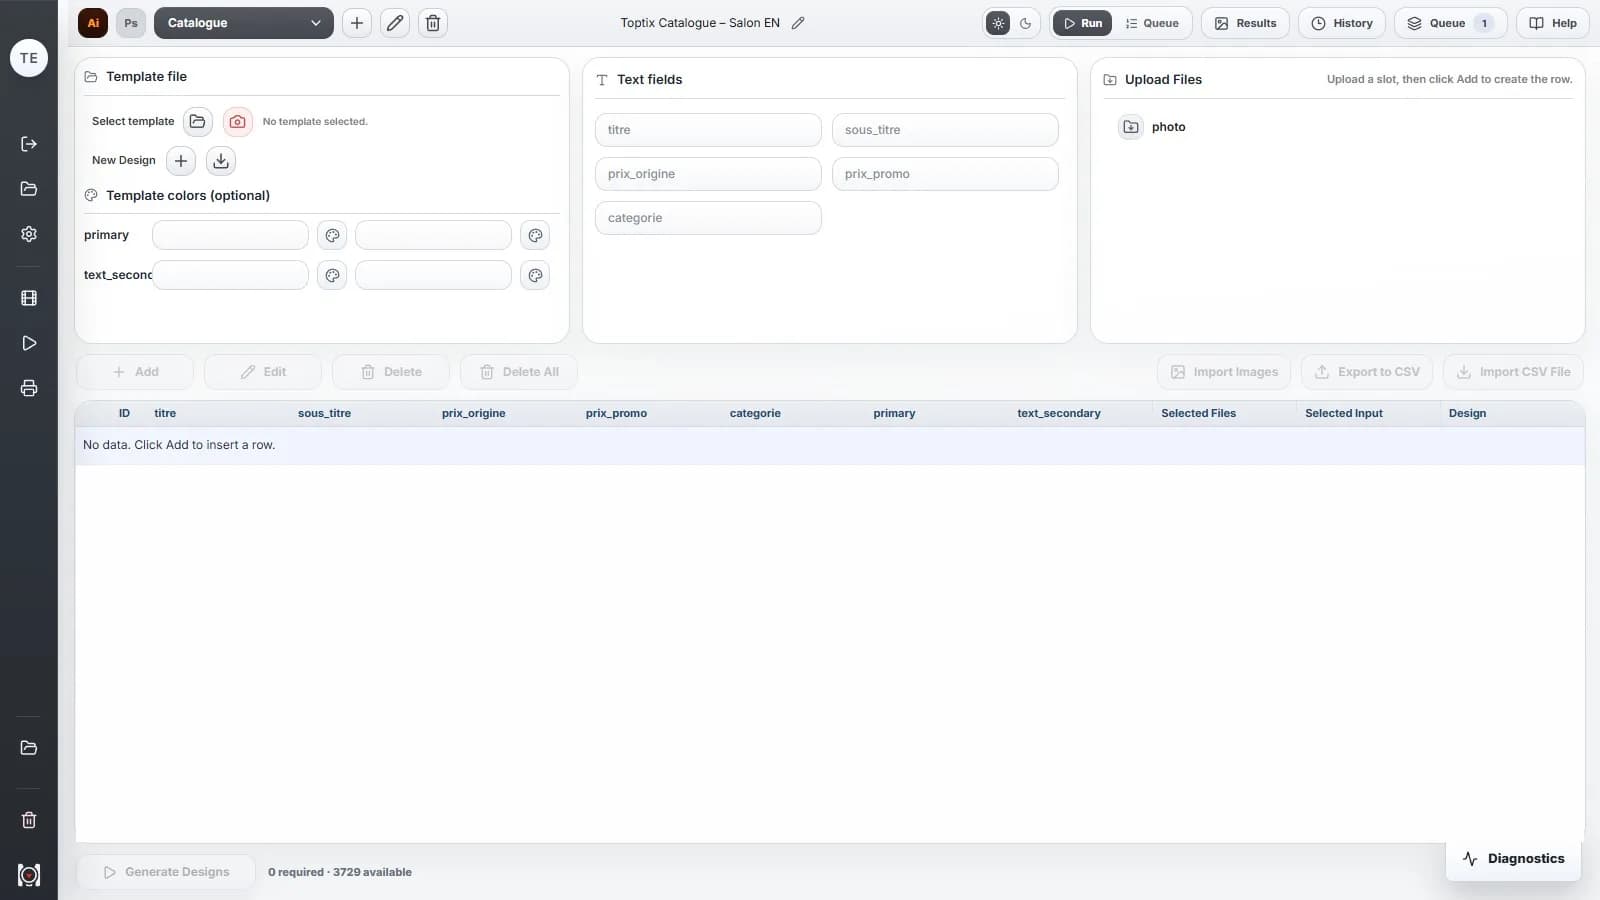Click the prix_origine column header
Image resolution: width=1600 pixels, height=900 pixels.
point(473,413)
